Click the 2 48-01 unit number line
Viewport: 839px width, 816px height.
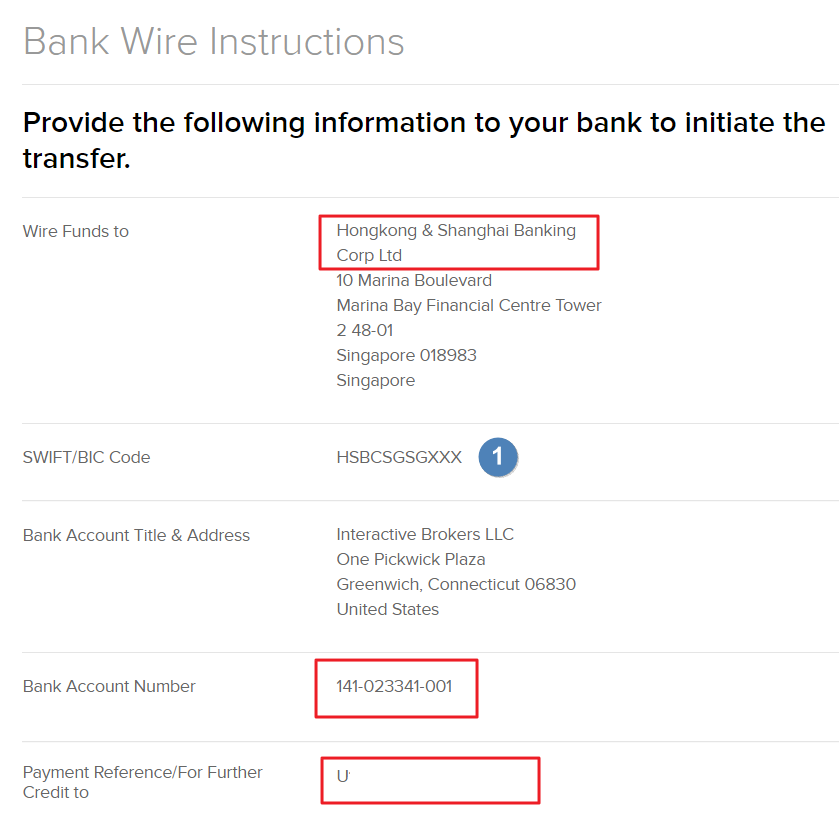(x=365, y=331)
